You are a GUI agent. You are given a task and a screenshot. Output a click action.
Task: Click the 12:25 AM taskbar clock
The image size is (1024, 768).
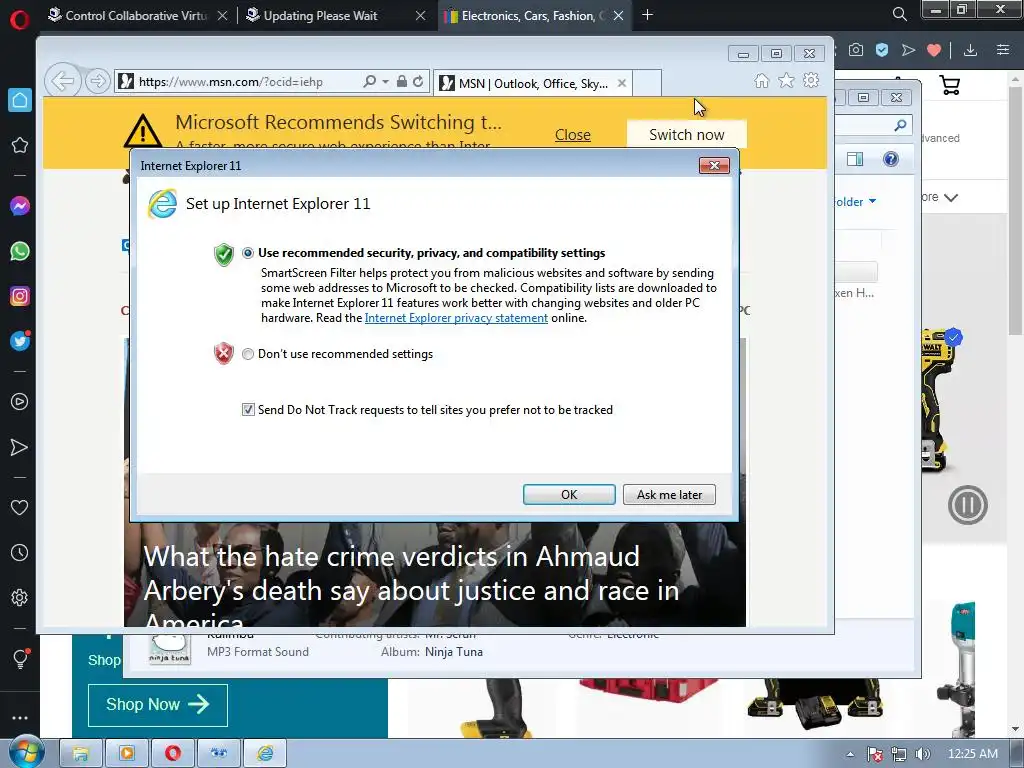click(x=972, y=754)
